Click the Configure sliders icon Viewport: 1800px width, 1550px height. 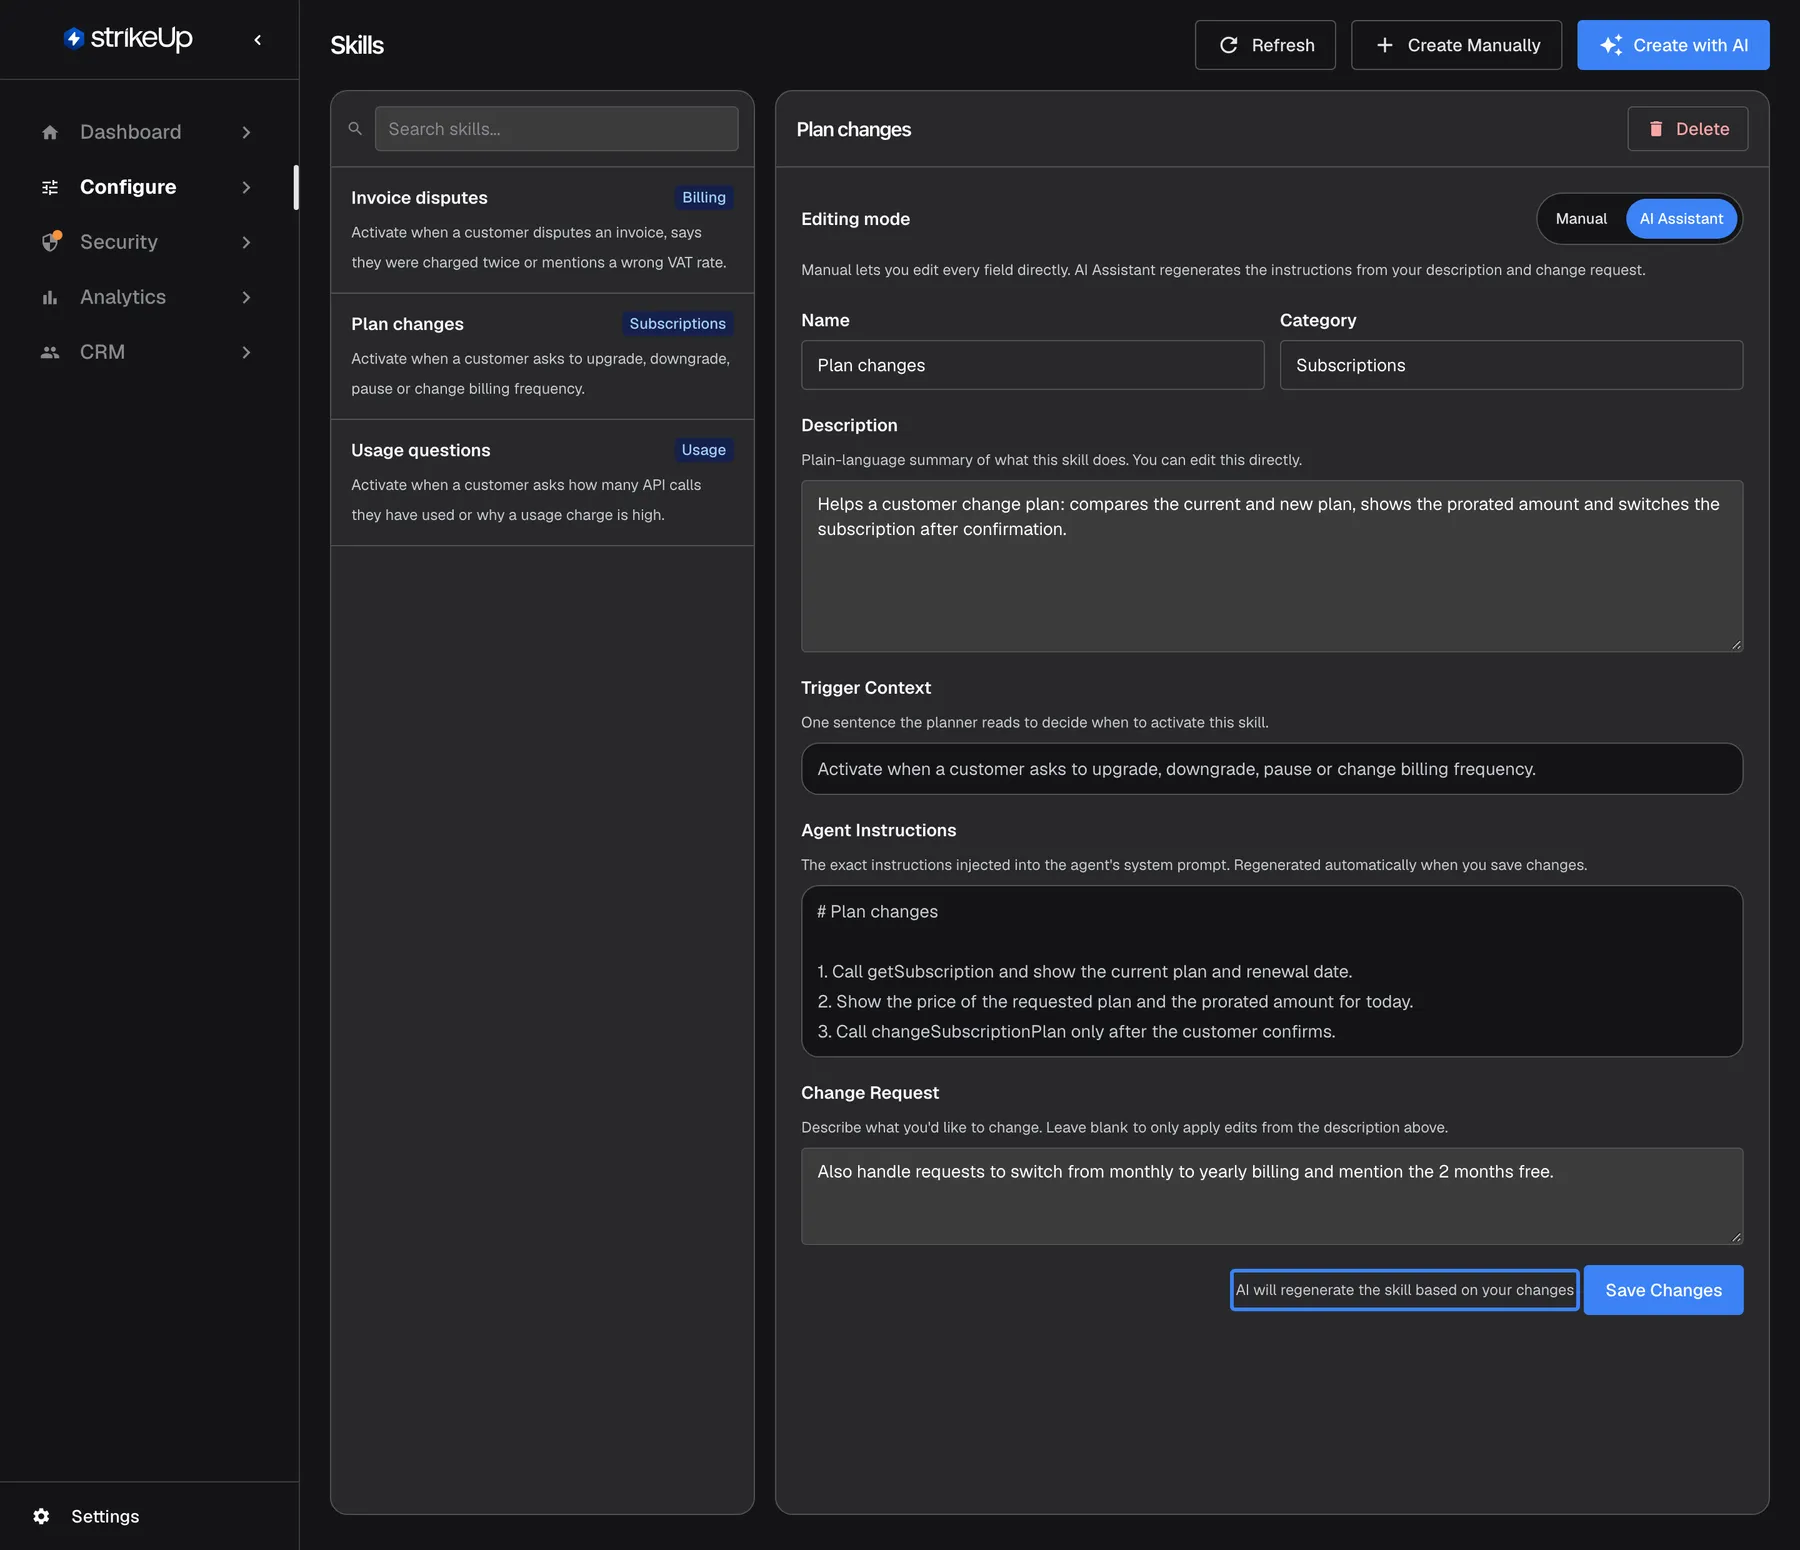[x=50, y=187]
